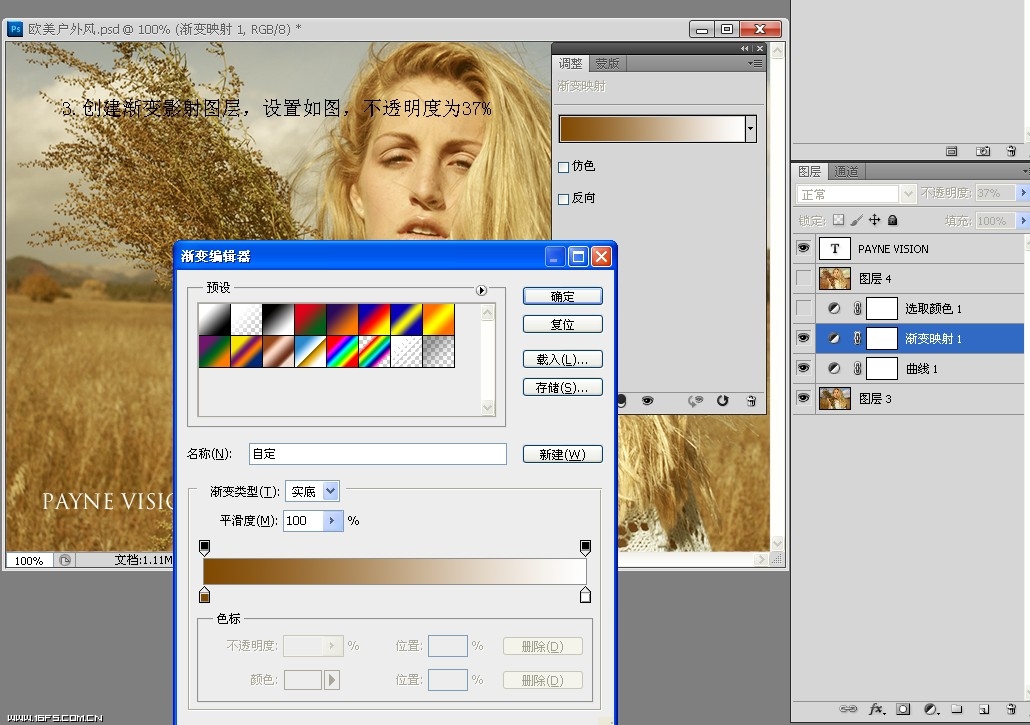Switch to the 图层 tab

click(x=809, y=171)
